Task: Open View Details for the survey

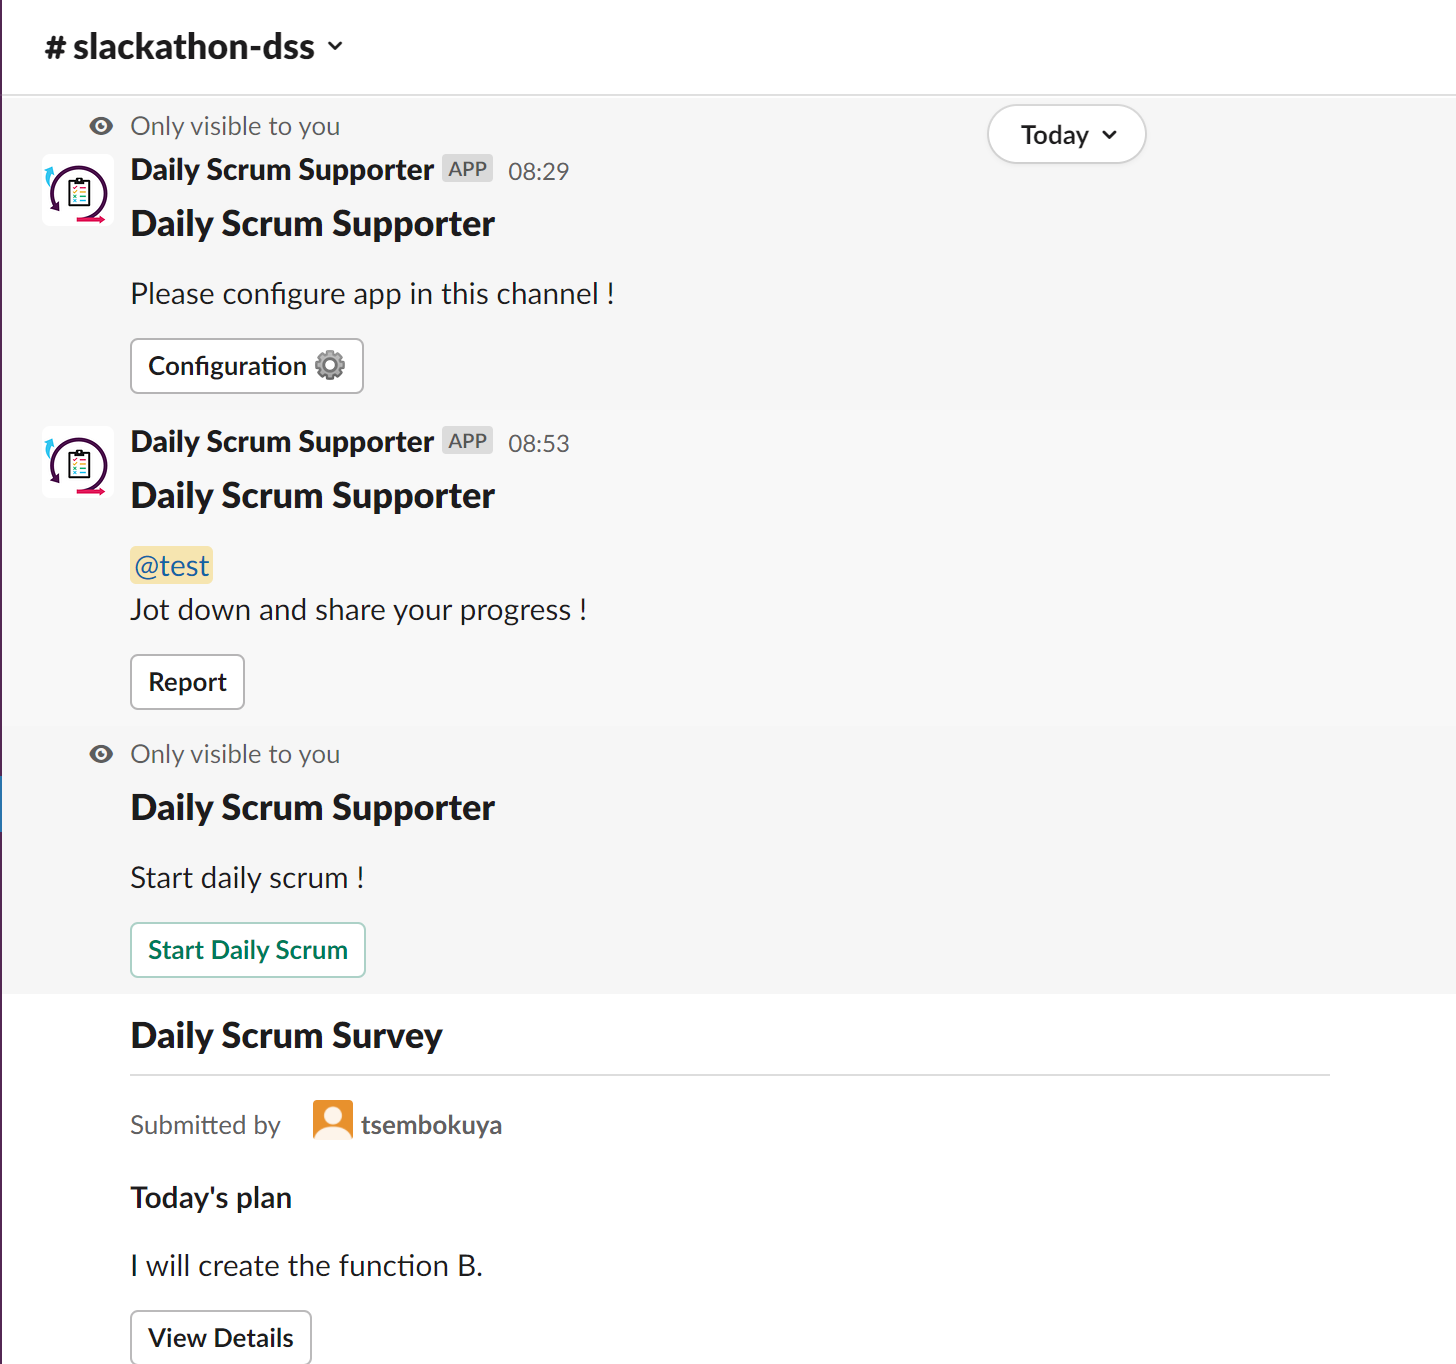Action: point(221,1338)
